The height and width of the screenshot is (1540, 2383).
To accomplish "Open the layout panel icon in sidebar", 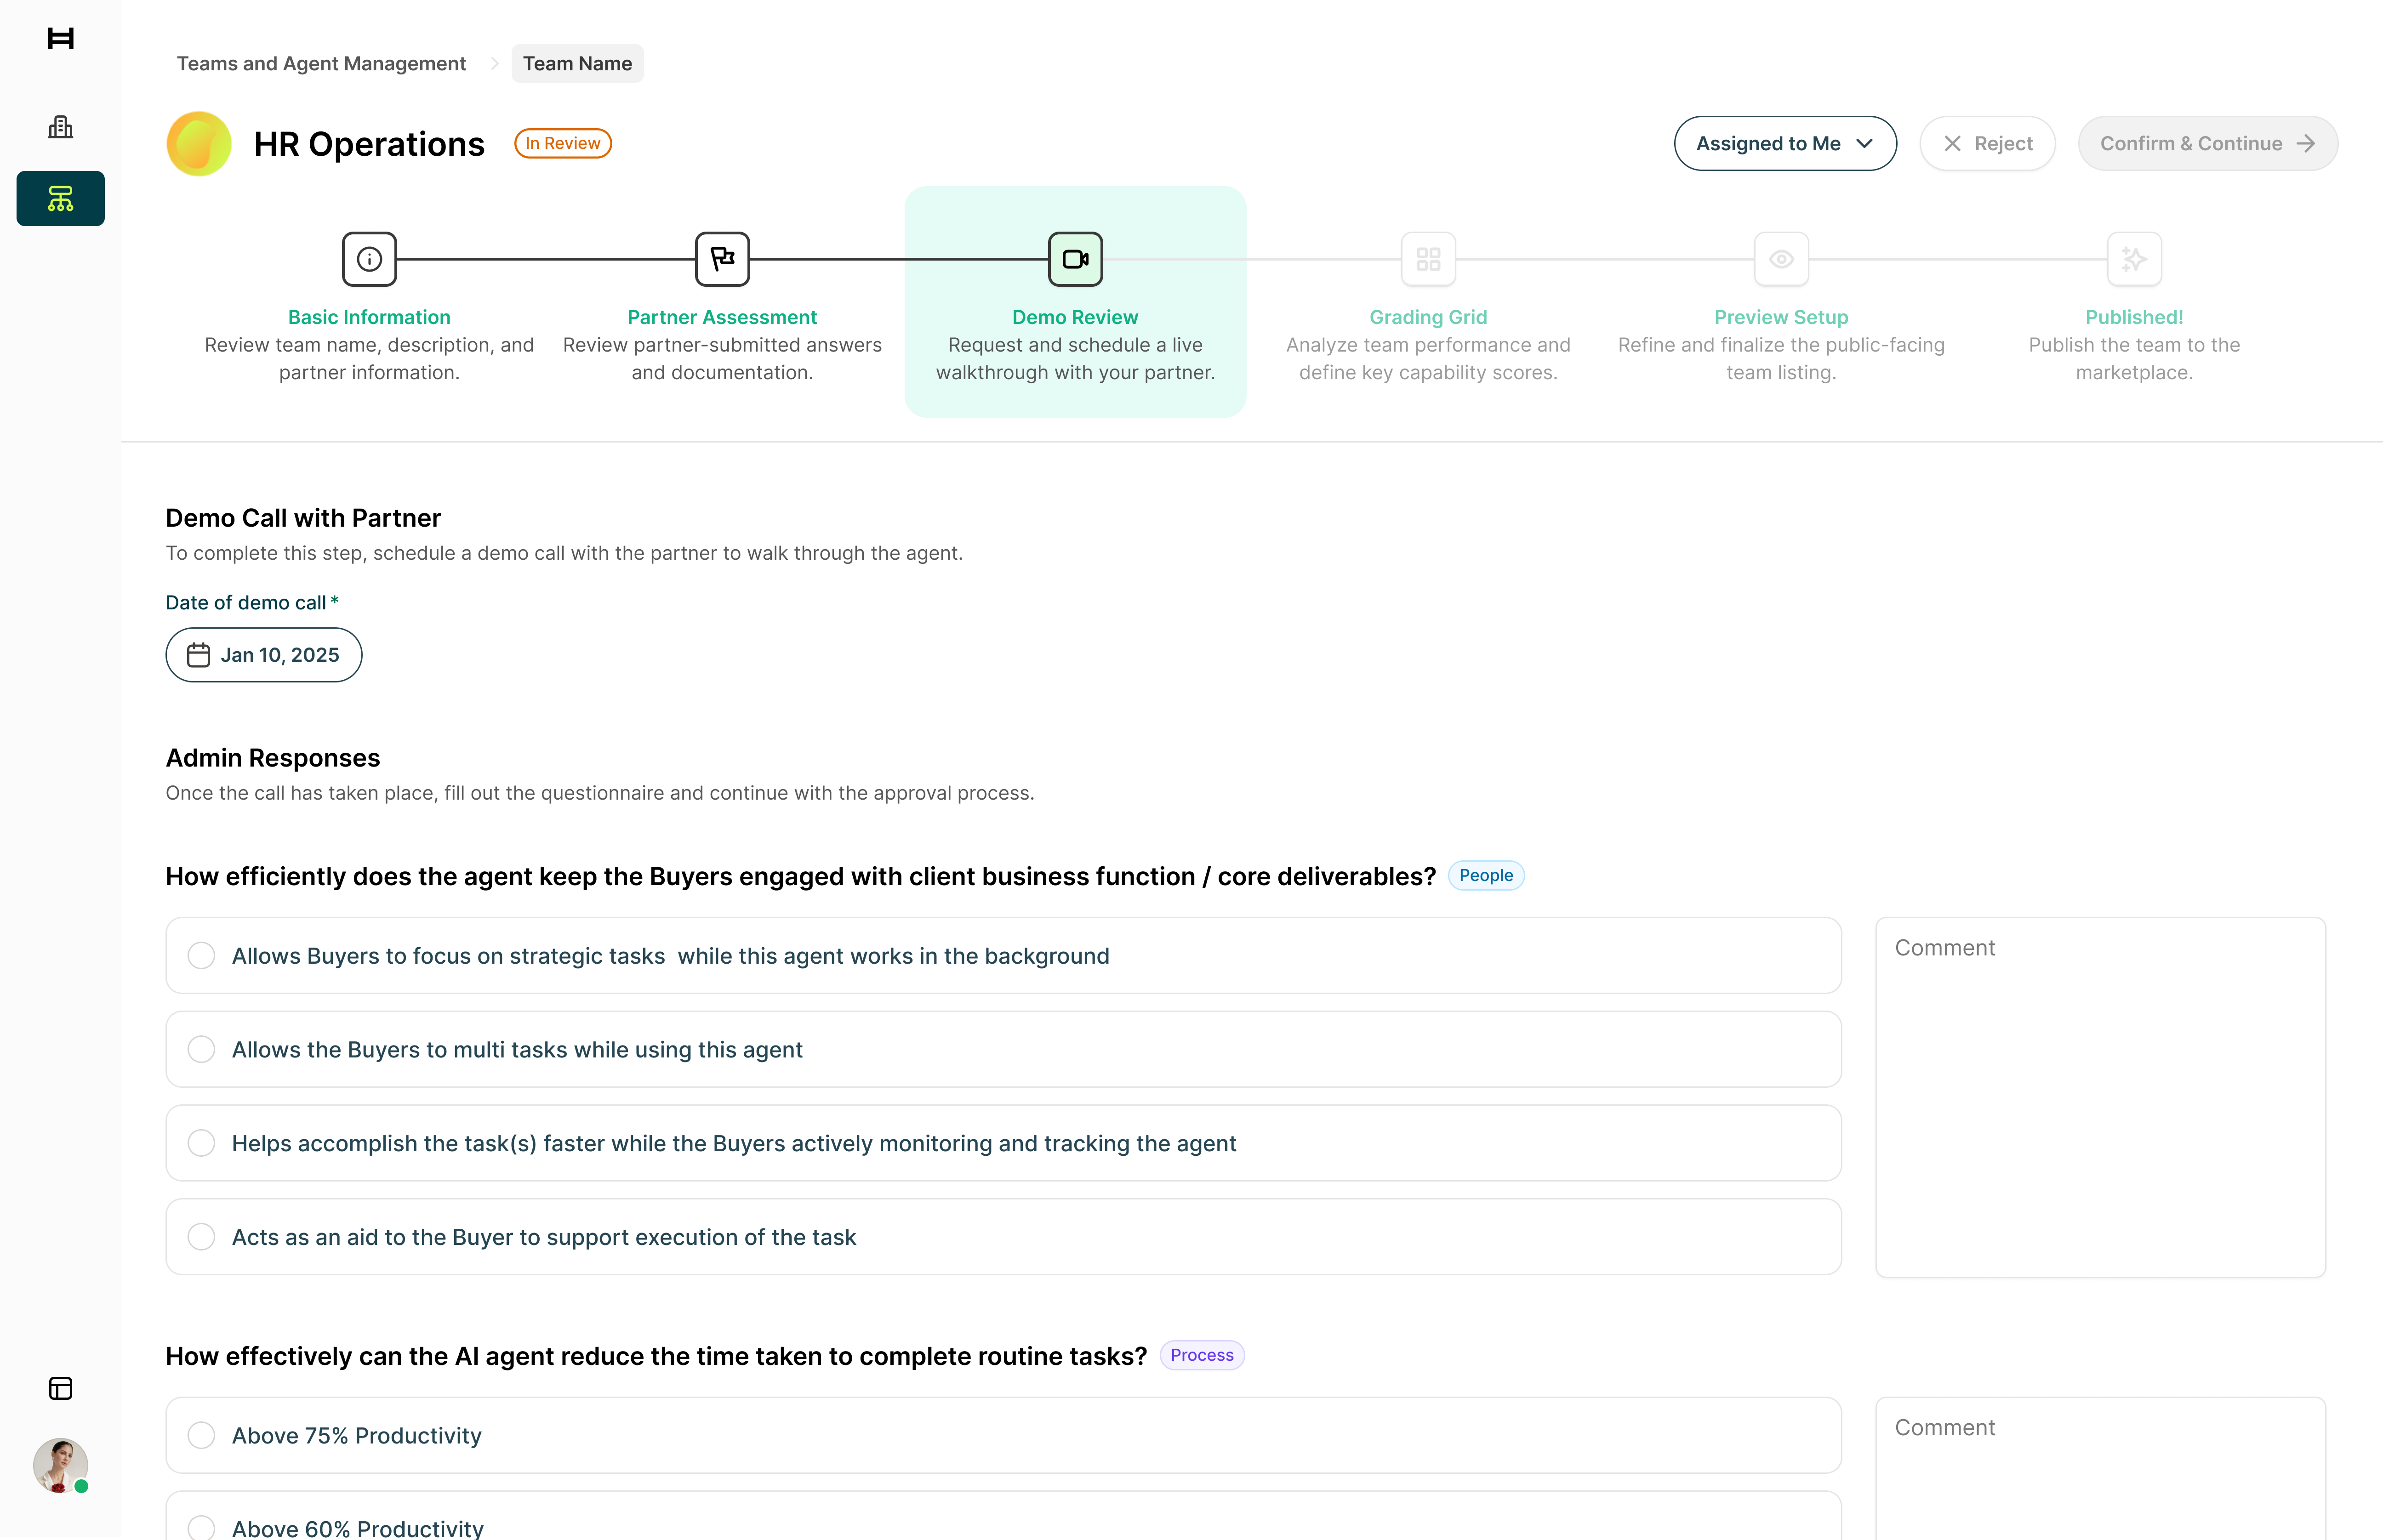I will 60,1388.
